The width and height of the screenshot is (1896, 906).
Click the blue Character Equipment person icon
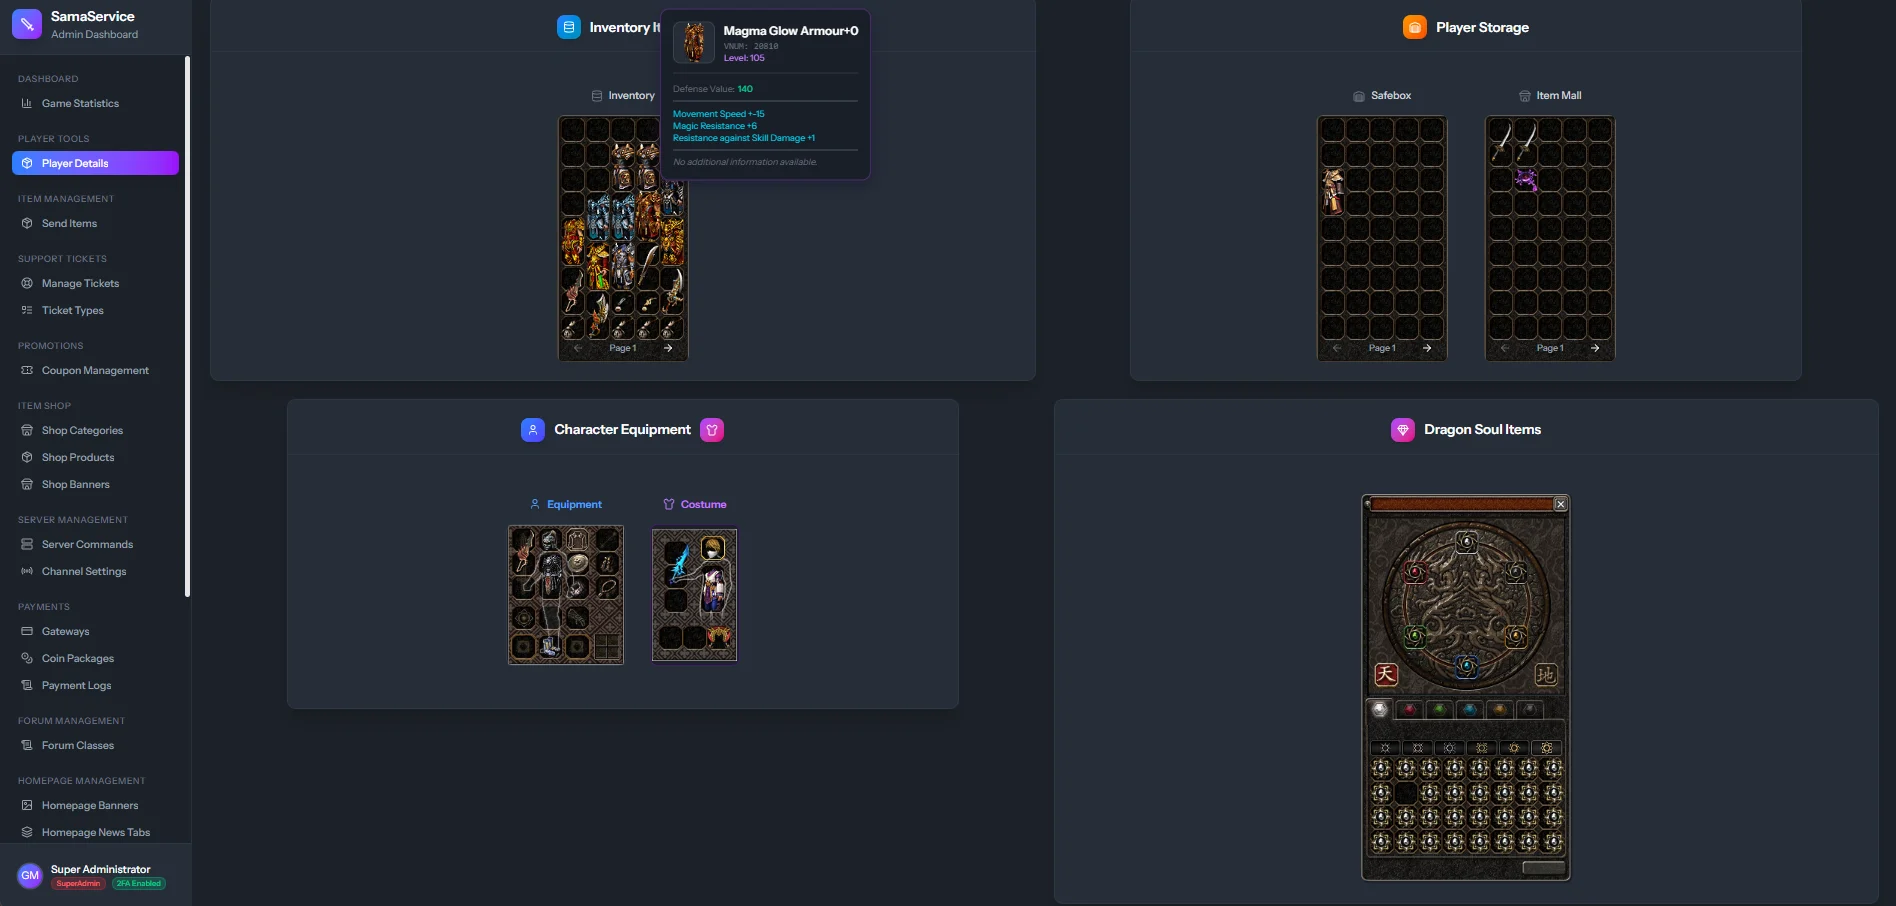point(533,430)
